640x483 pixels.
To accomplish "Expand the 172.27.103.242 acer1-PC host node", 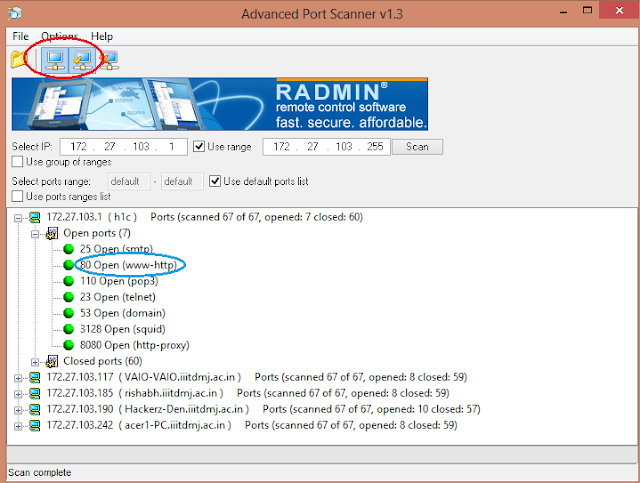I will click(x=18, y=427).
